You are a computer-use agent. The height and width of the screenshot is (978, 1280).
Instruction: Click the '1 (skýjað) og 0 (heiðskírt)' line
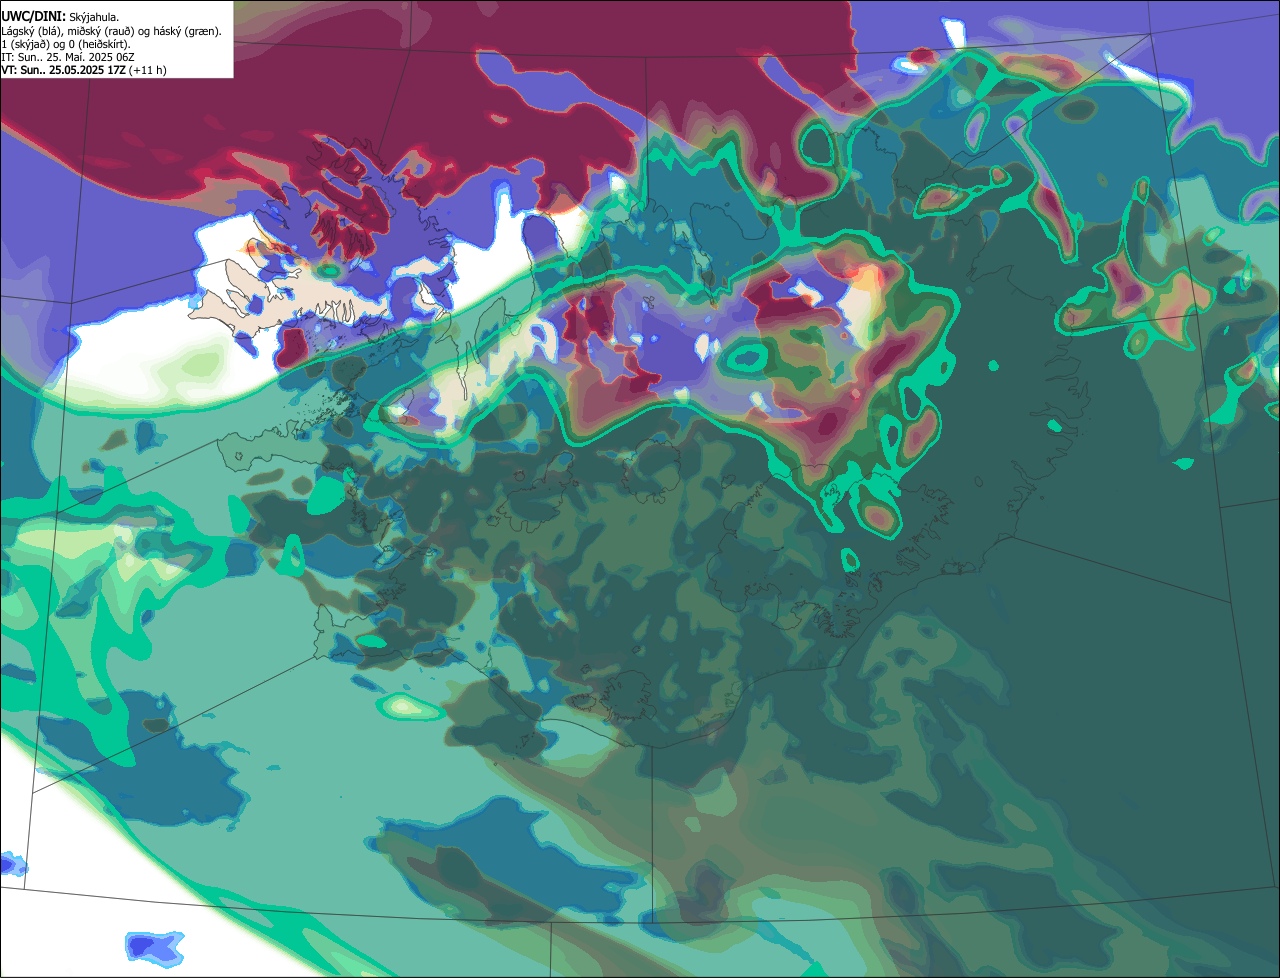[66, 44]
